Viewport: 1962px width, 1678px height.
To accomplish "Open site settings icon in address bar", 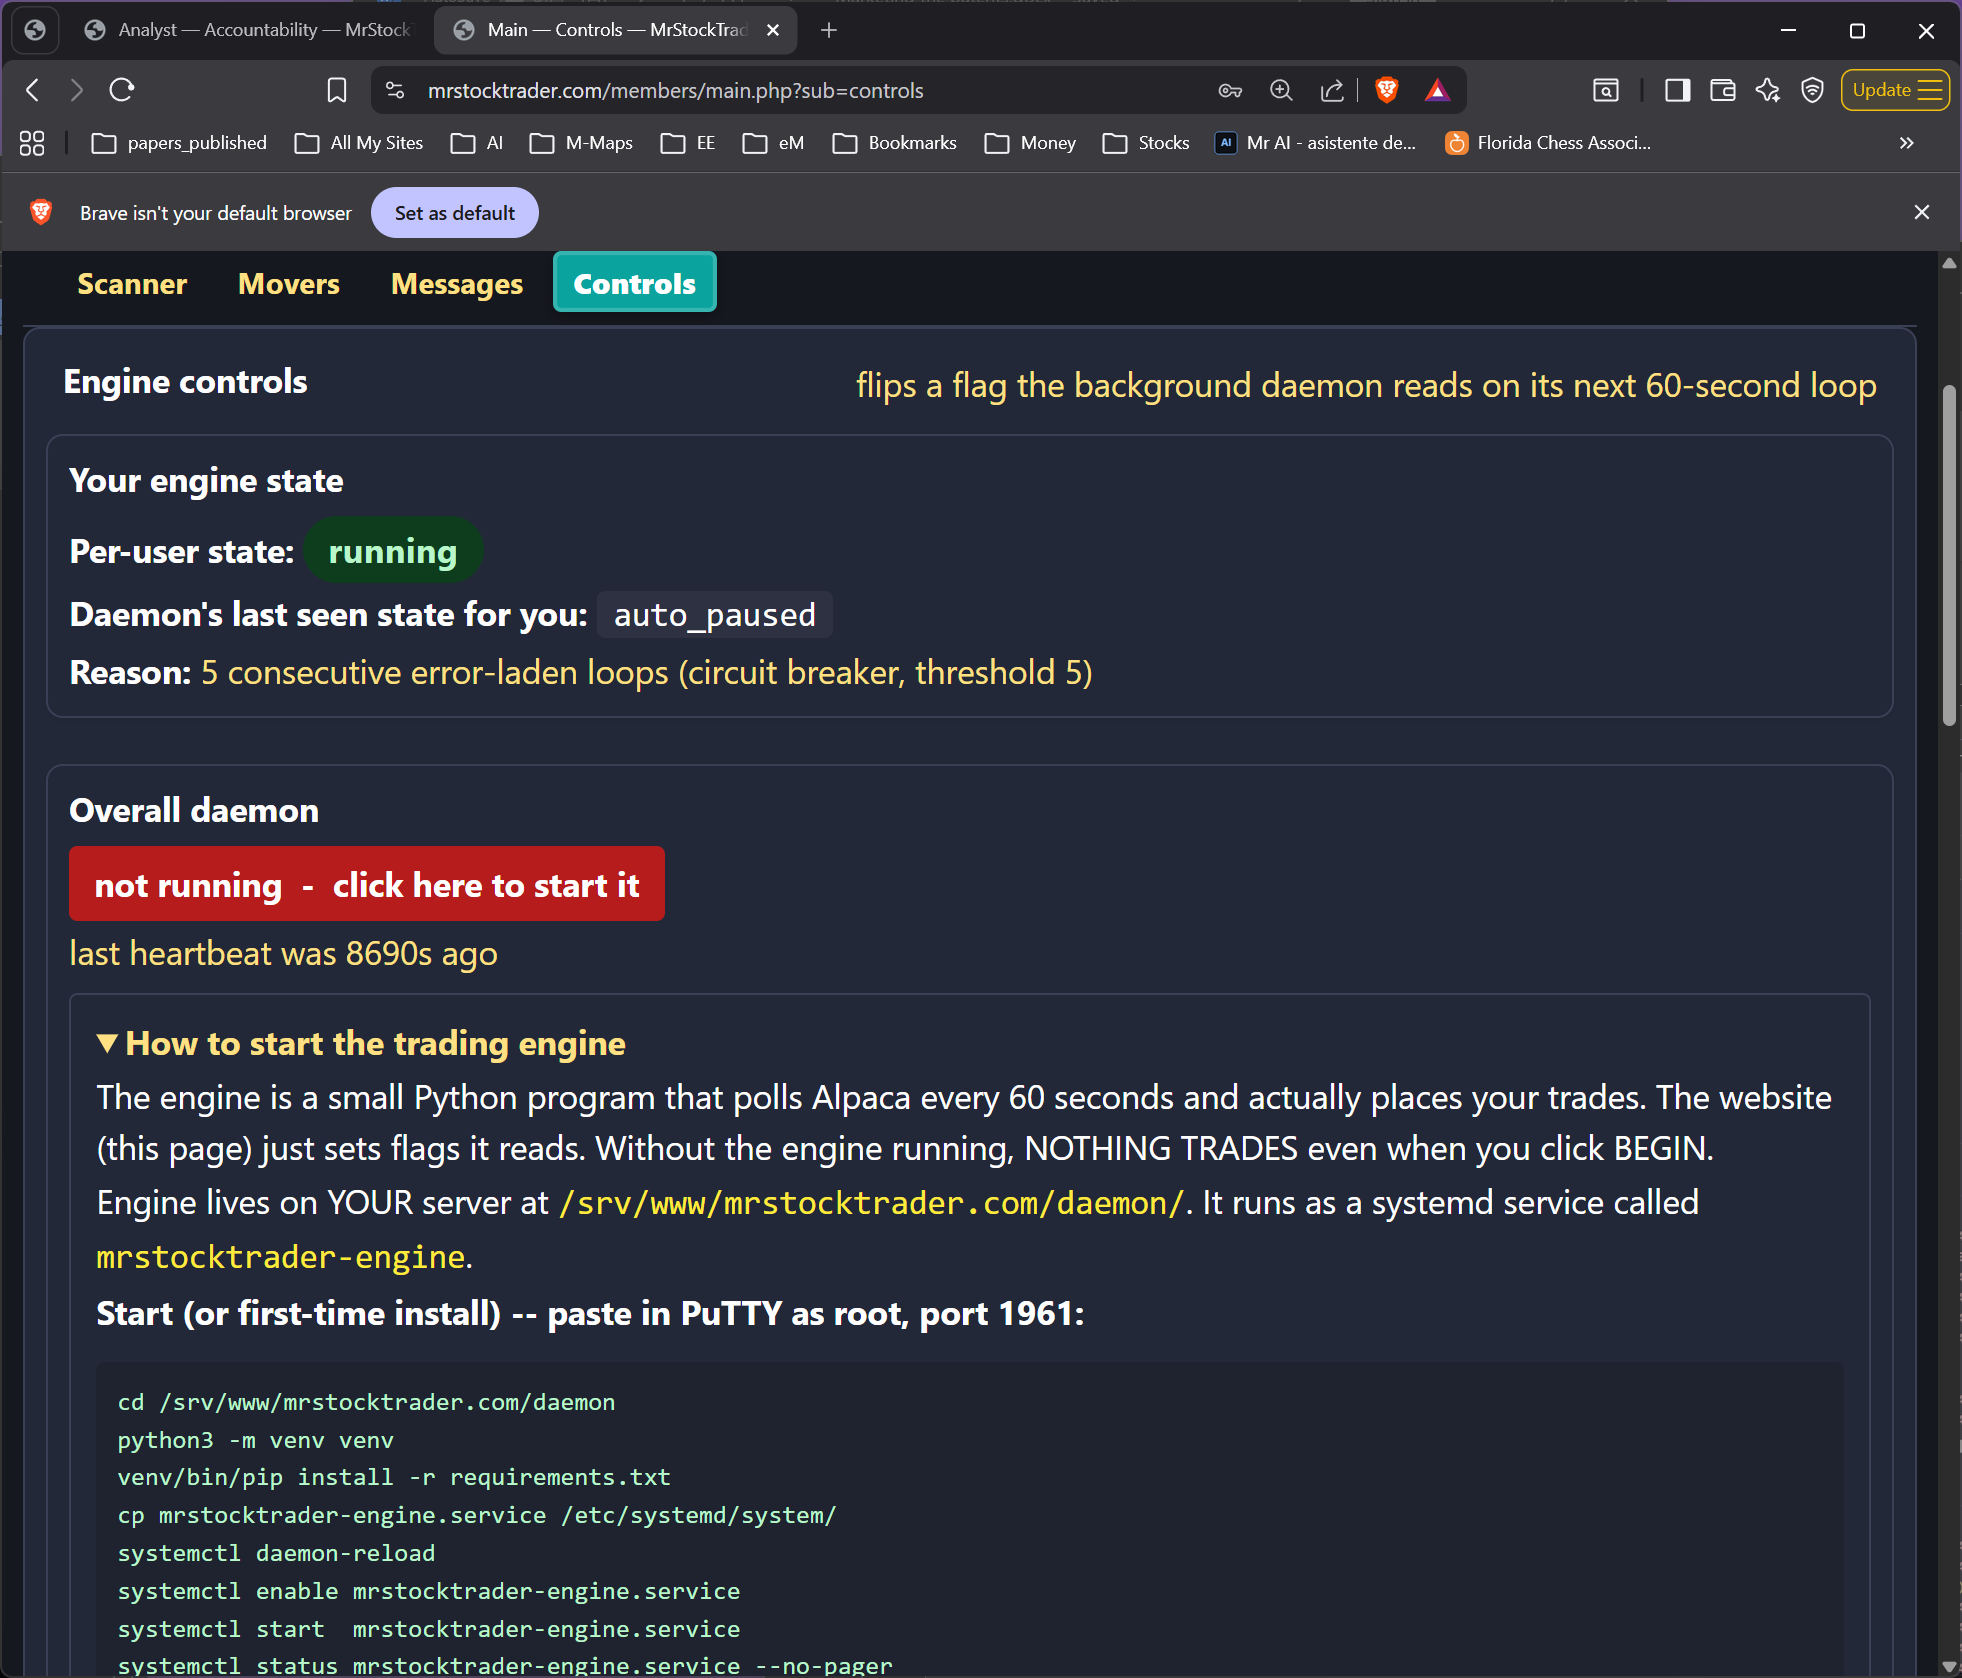I will [x=395, y=90].
